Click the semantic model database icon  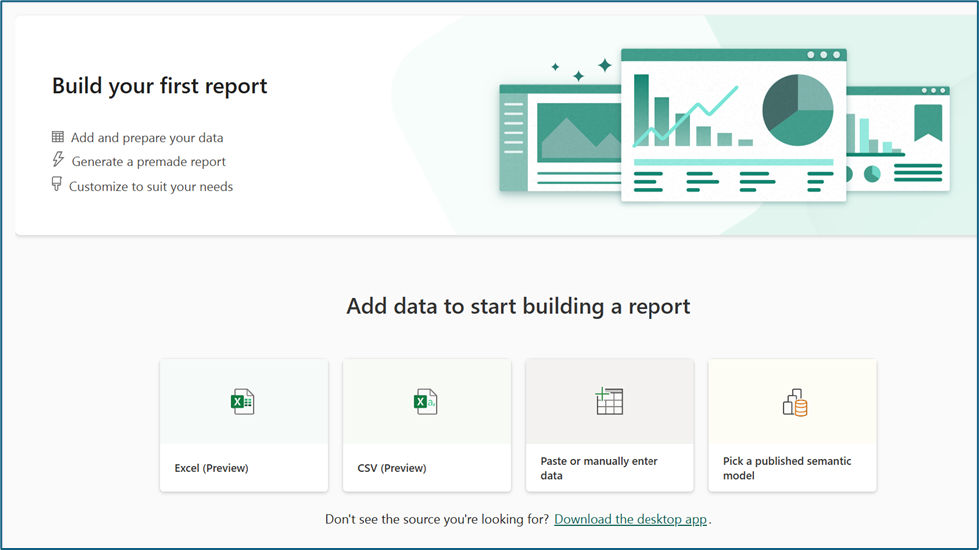coord(795,403)
